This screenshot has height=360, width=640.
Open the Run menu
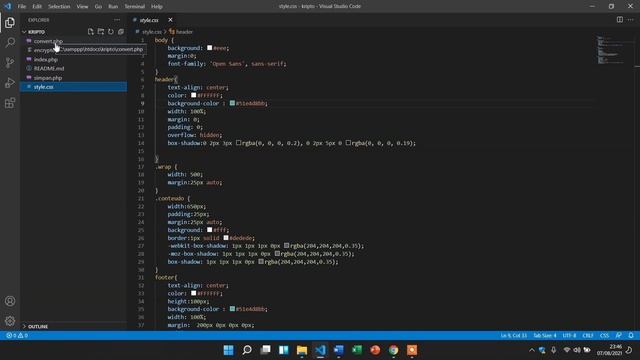tap(113, 6)
